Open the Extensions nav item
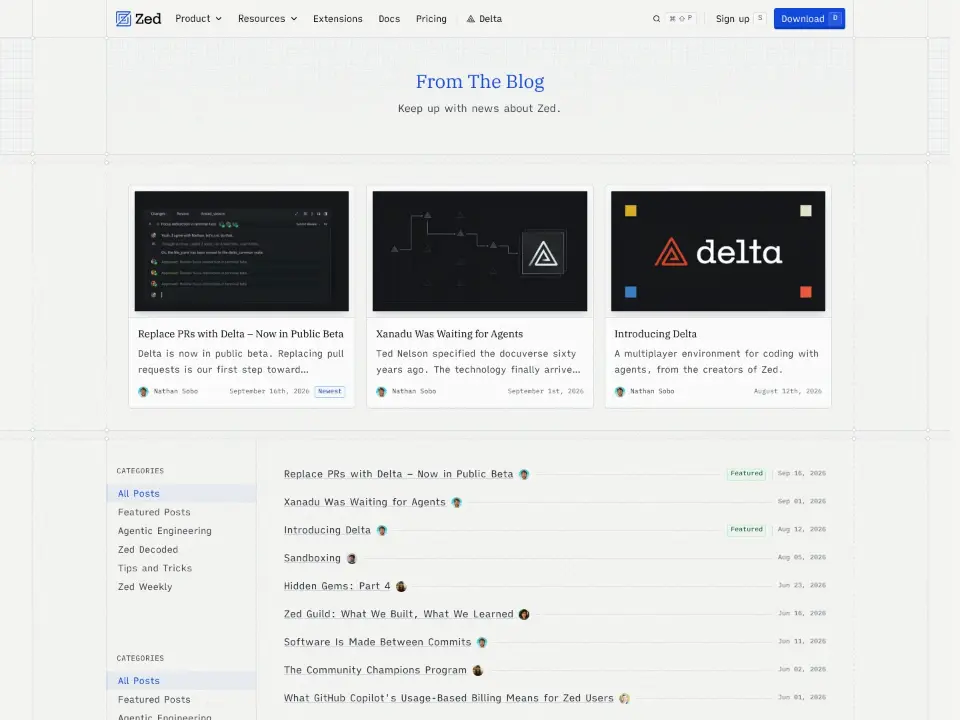 [337, 19]
